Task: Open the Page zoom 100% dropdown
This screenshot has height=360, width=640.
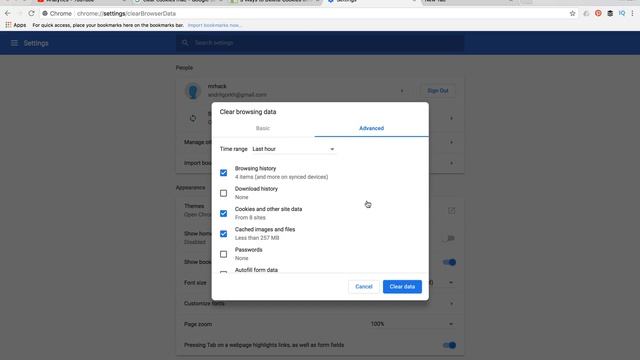Action: point(412,324)
